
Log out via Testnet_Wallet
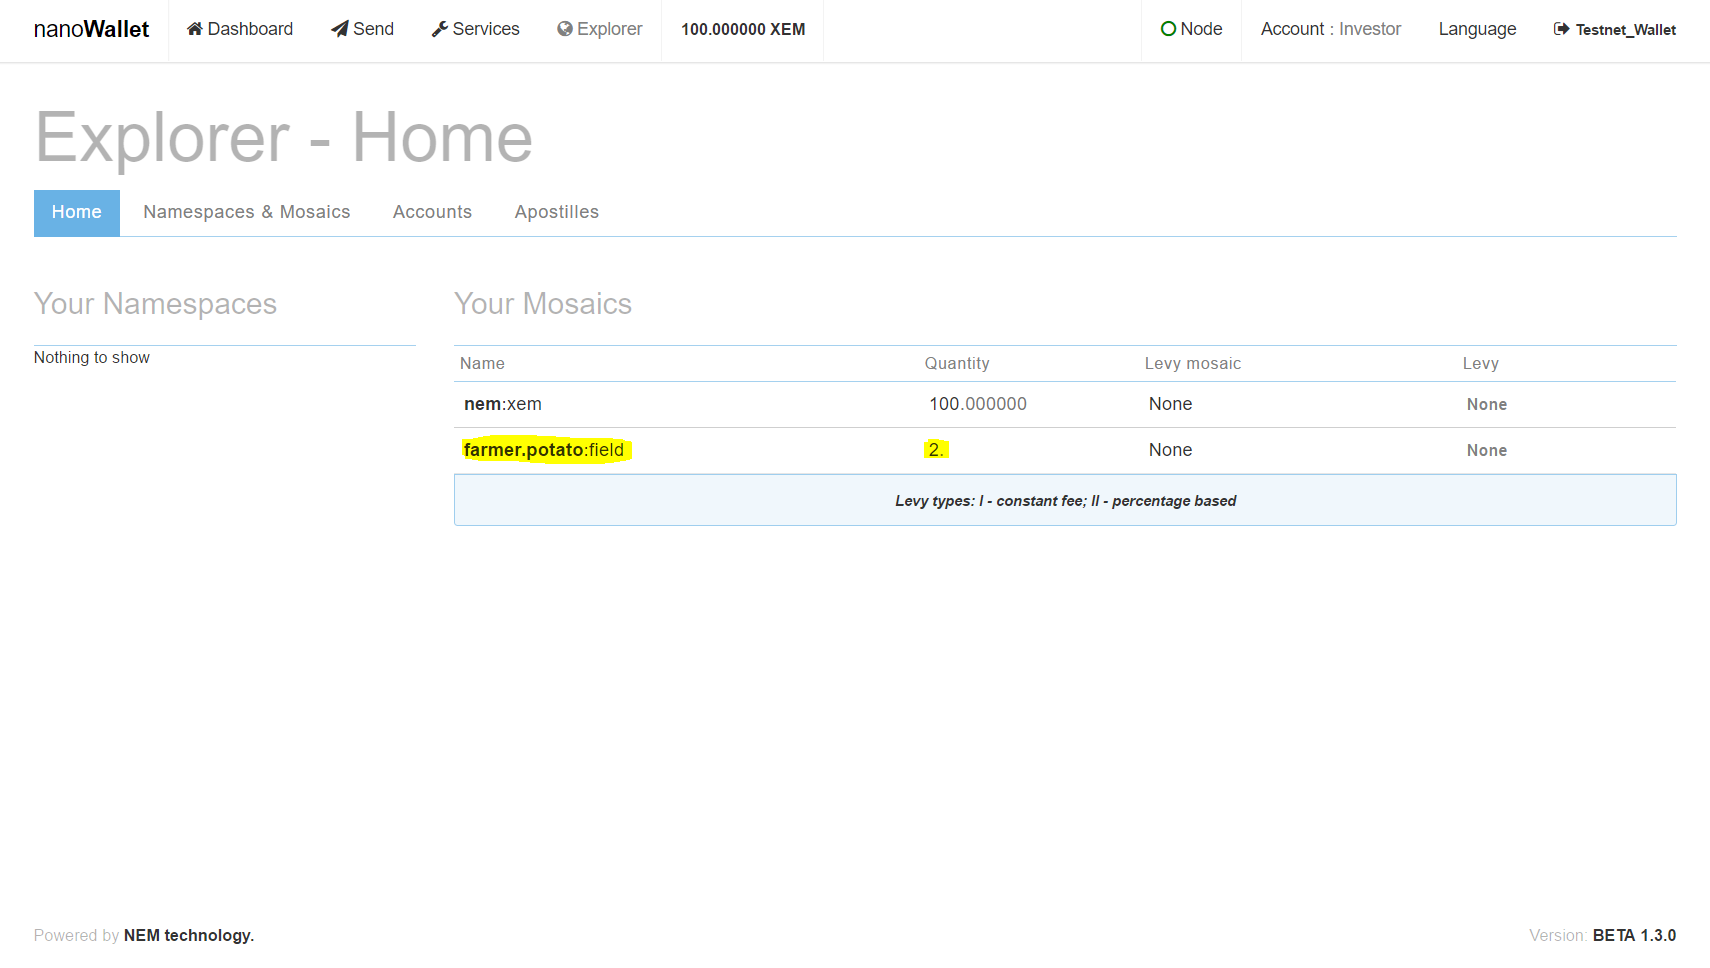click(1615, 30)
